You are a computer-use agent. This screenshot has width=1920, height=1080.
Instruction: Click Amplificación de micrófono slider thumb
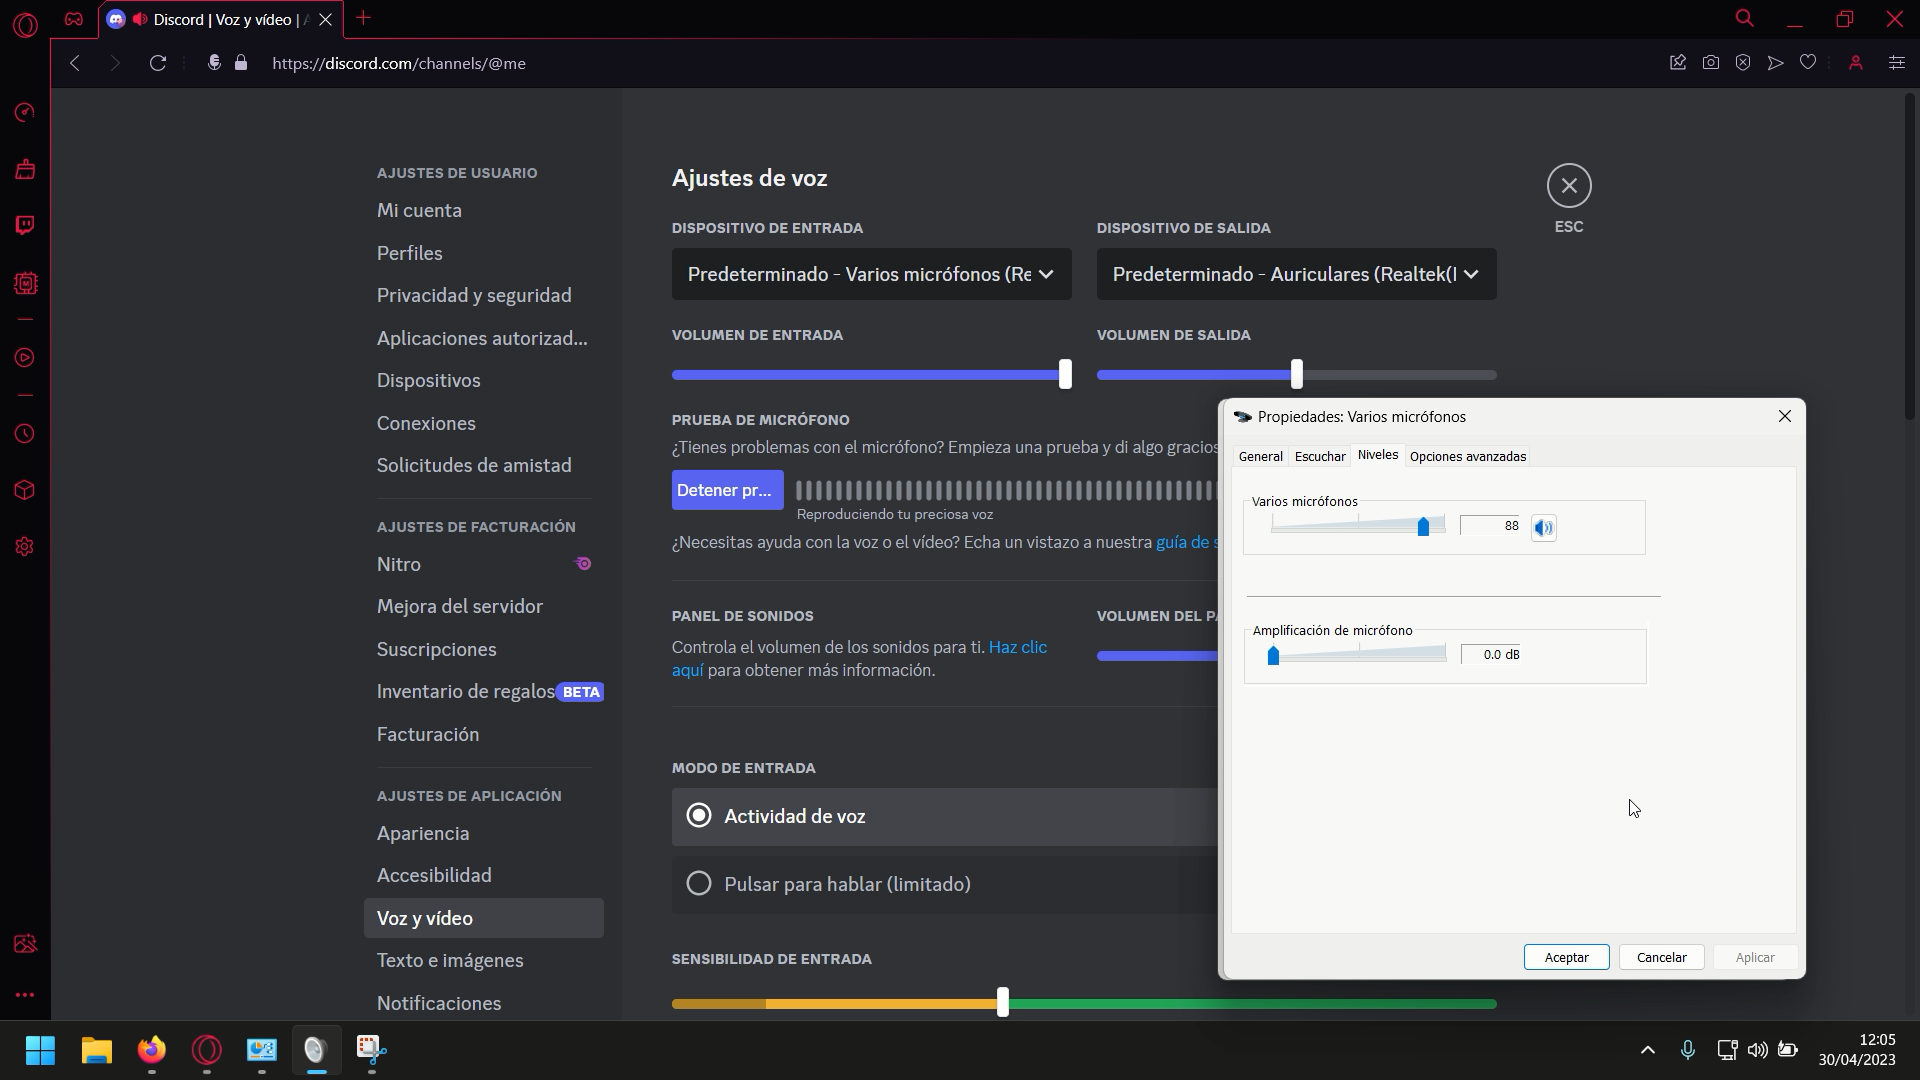[x=1273, y=655]
